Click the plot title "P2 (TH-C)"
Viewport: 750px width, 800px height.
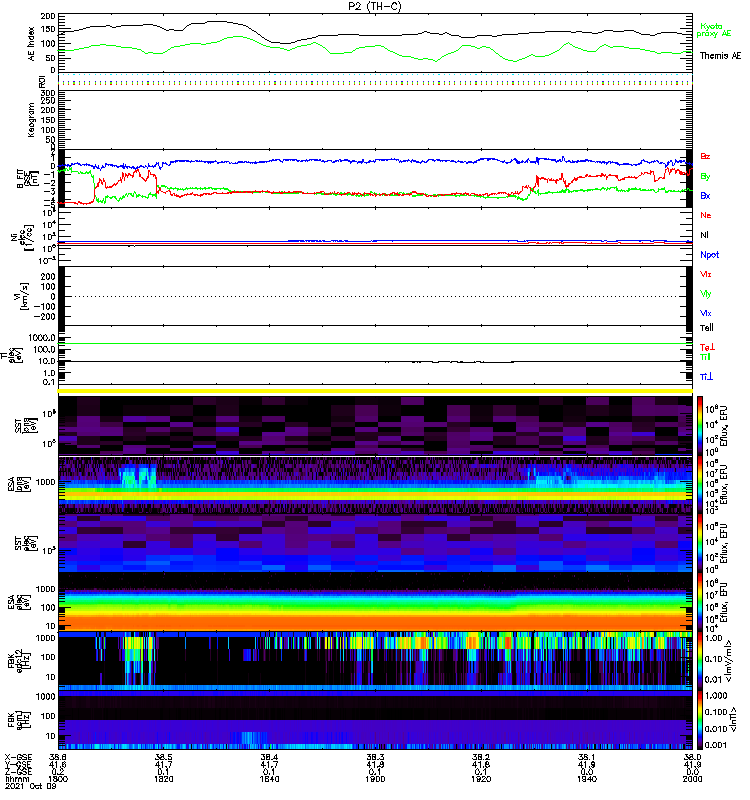(x=375, y=6)
